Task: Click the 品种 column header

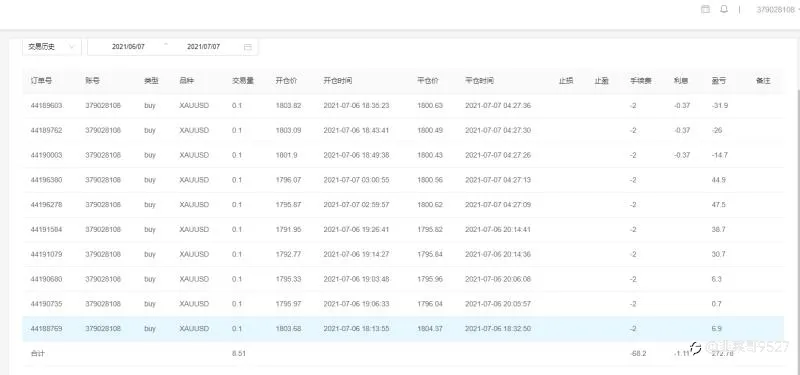Action: 187,81
